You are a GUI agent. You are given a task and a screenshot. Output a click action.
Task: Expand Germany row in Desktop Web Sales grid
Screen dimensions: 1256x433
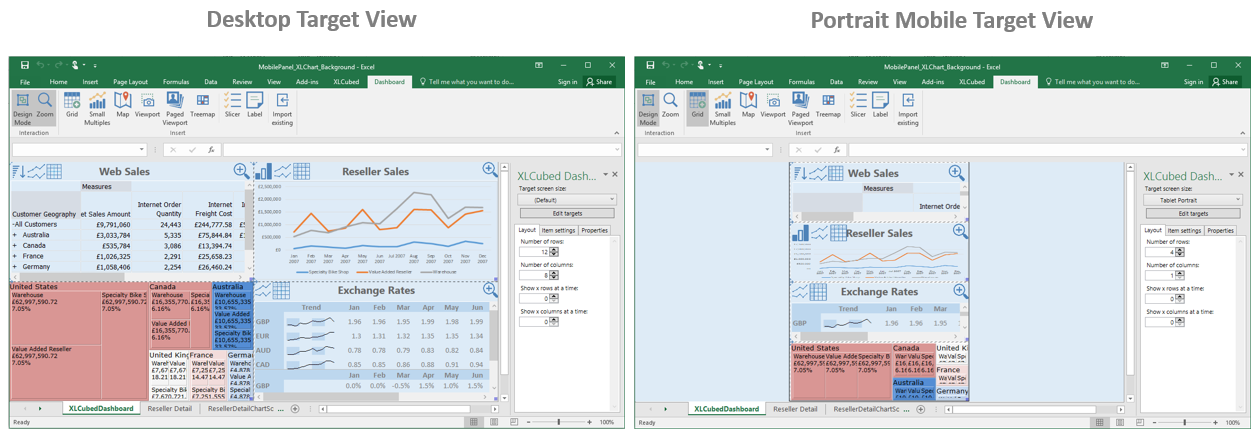point(15,267)
